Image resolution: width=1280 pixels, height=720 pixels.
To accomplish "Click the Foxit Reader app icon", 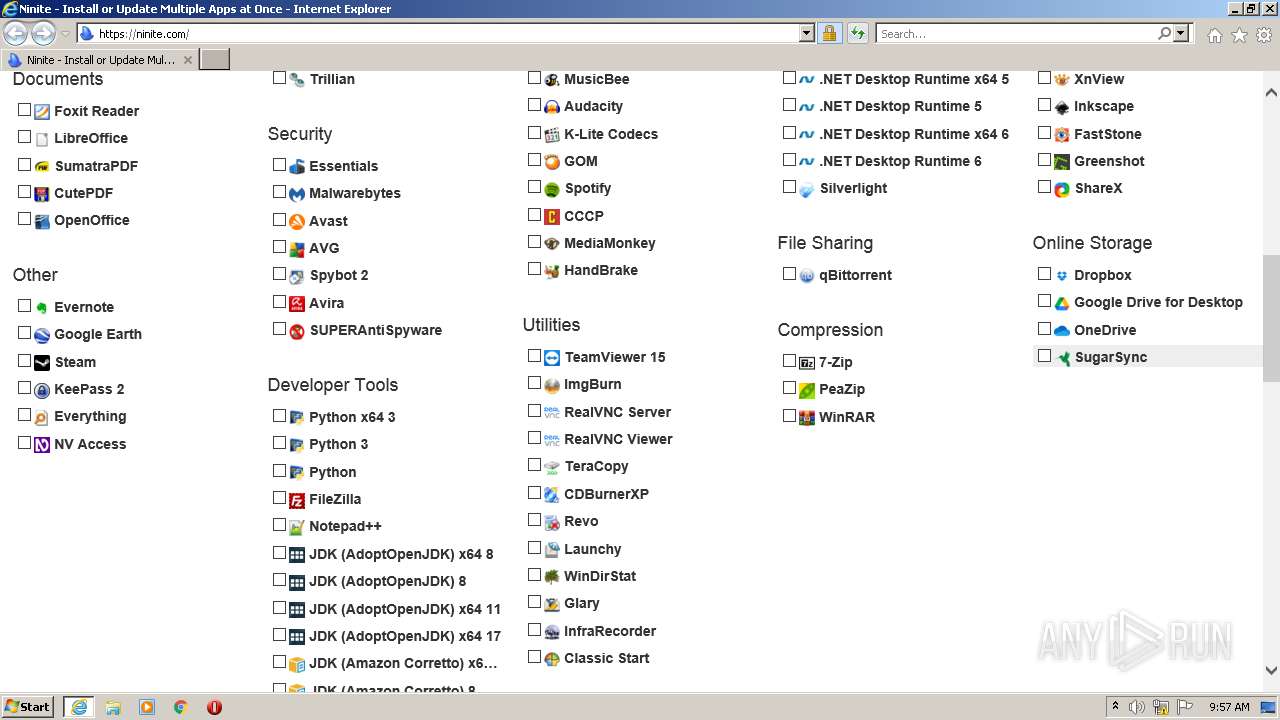I will point(42,112).
